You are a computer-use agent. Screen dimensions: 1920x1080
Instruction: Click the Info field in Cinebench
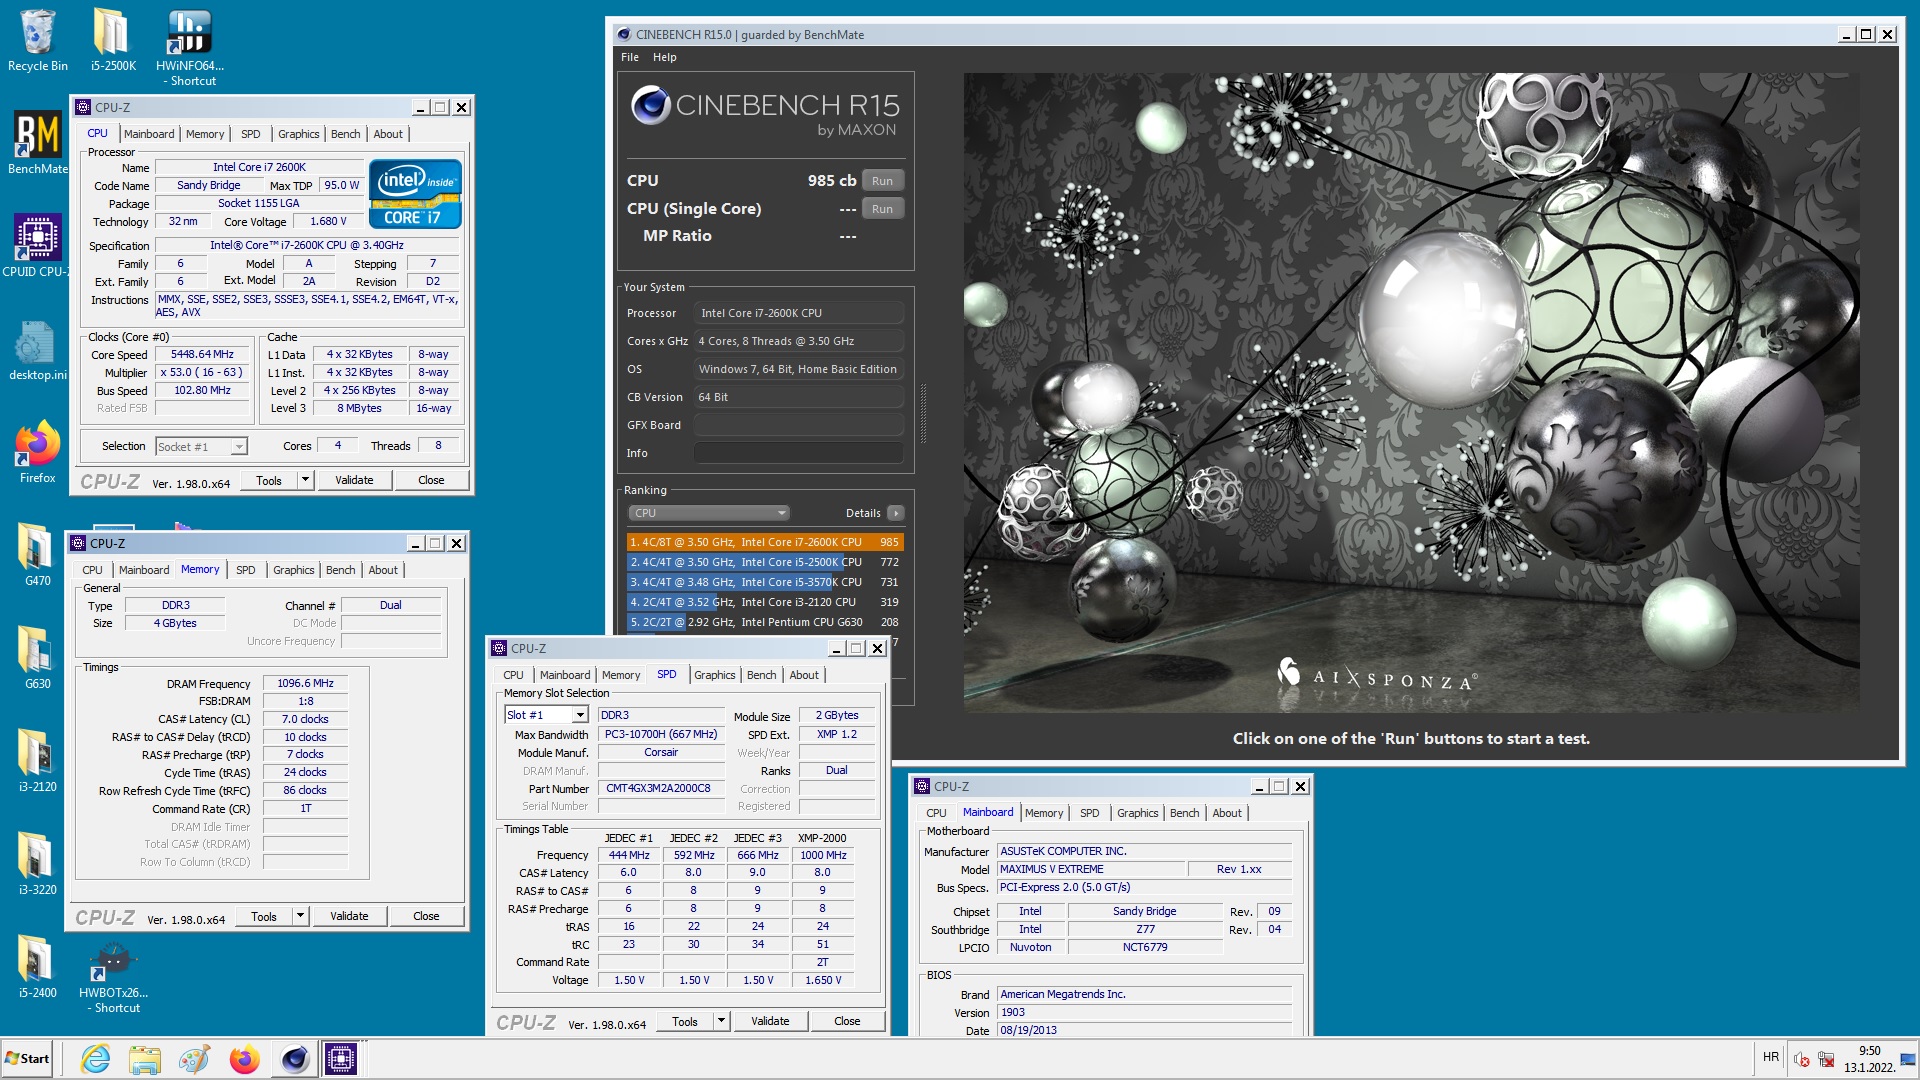[x=798, y=453]
